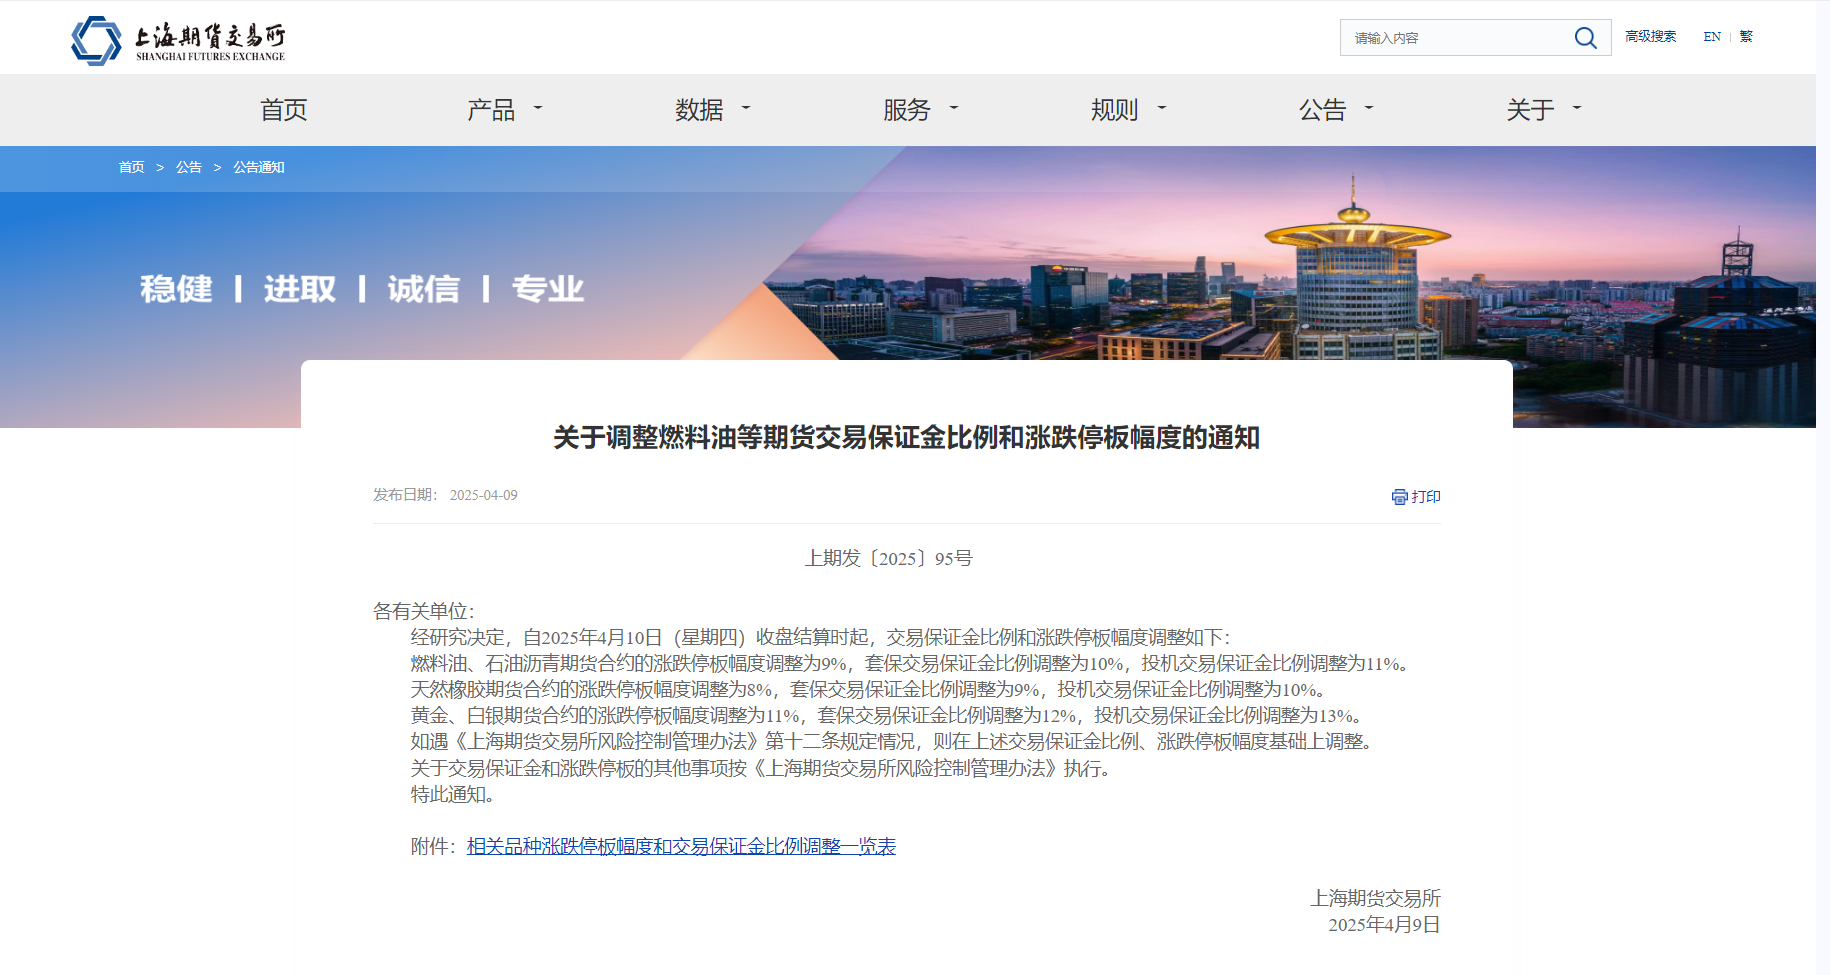The height and width of the screenshot is (975, 1830).
Task: Open 高级搜索 advanced search
Action: [1650, 36]
